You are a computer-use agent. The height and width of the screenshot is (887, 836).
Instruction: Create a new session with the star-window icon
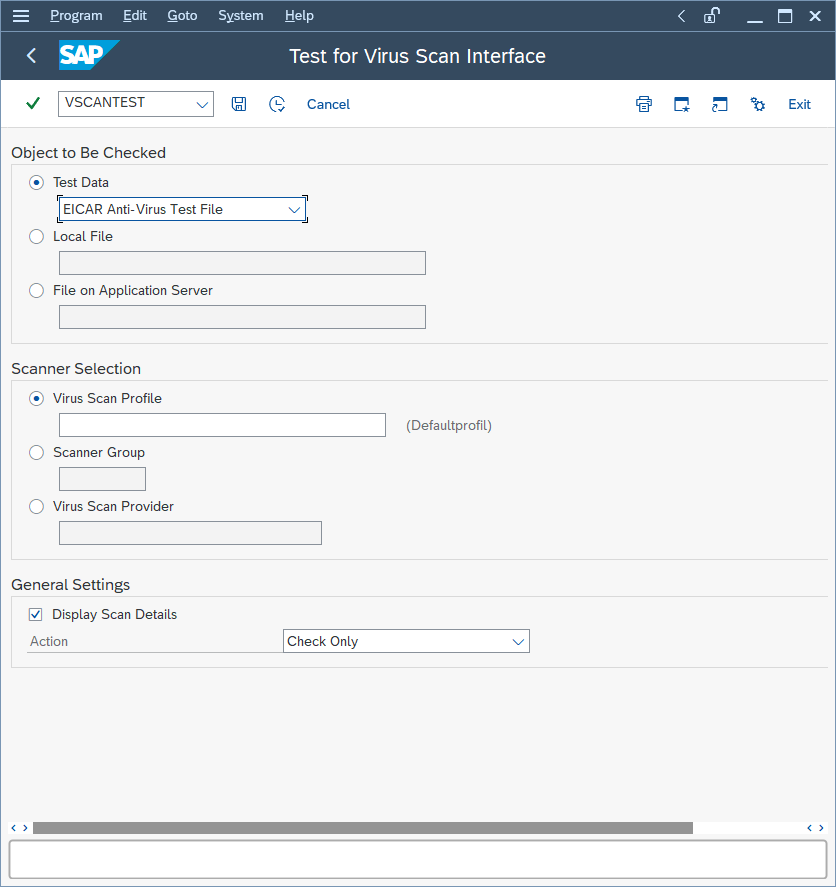pos(681,104)
